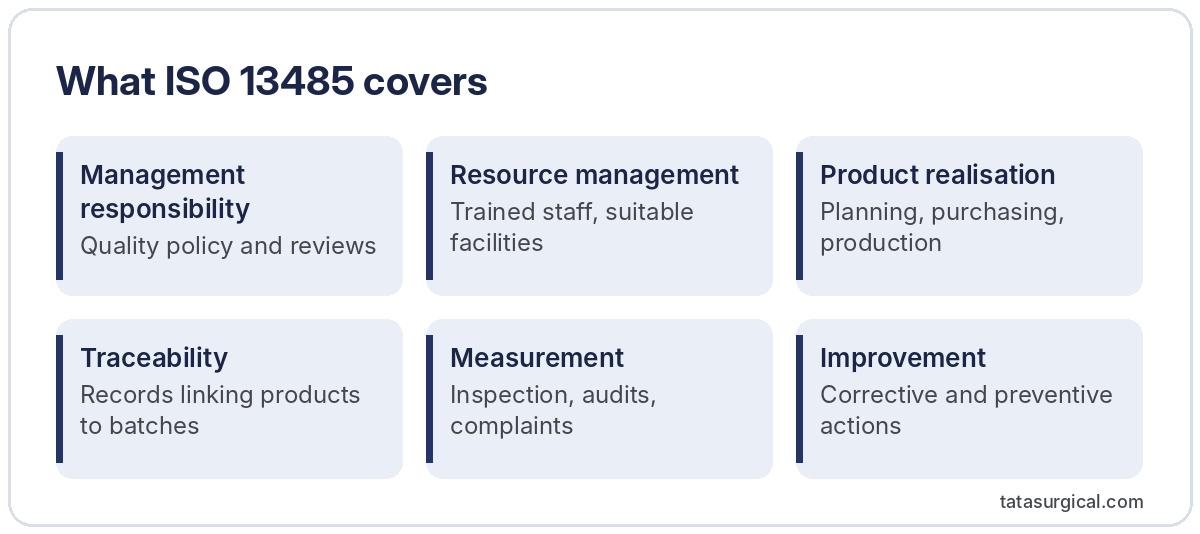Select the 'Management responsibility' card title

tap(165, 192)
